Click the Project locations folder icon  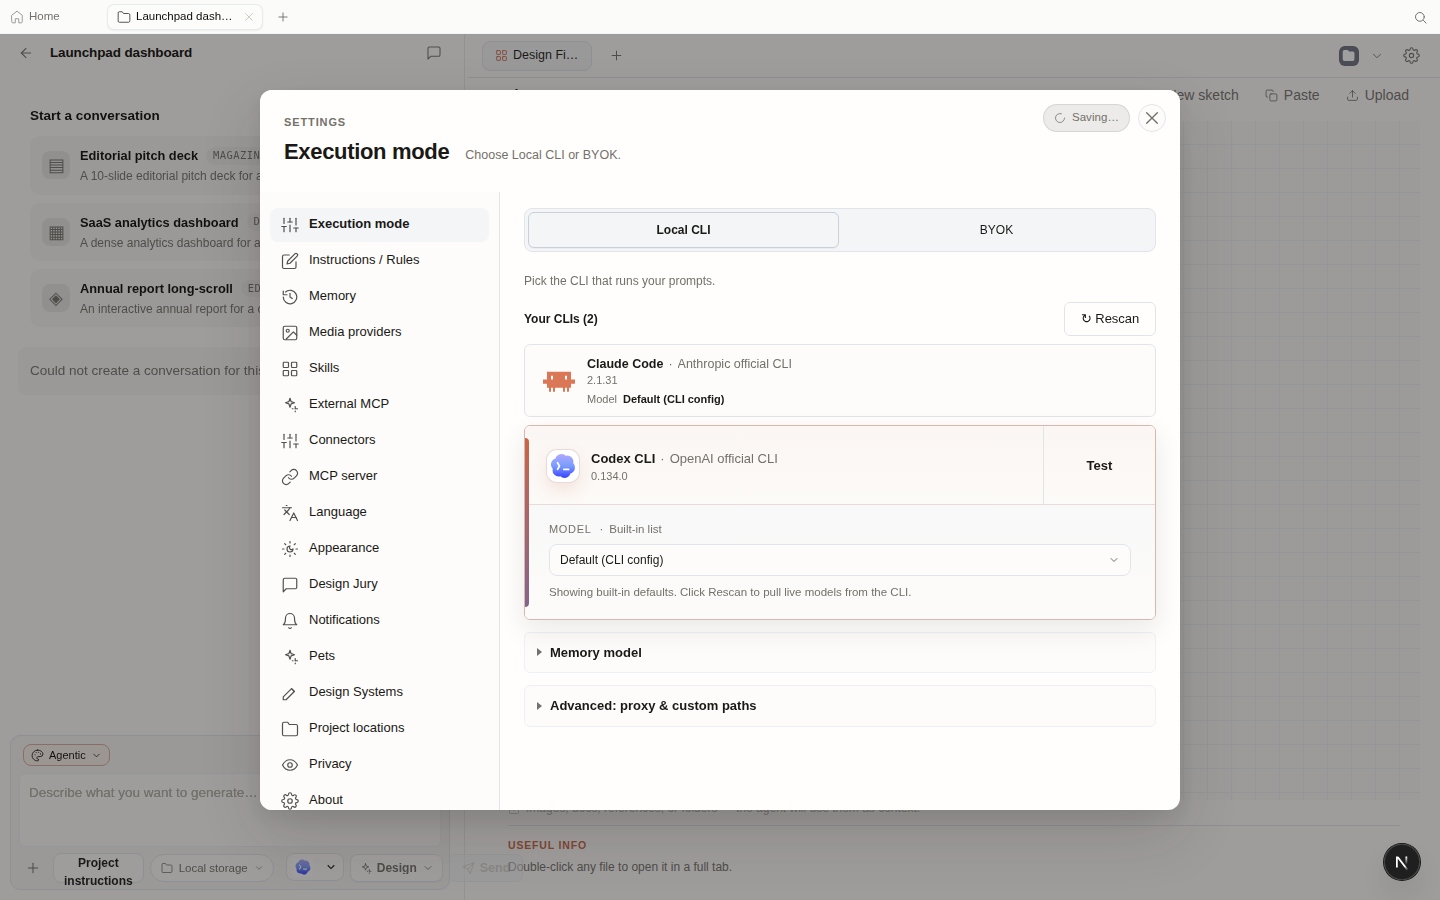point(290,729)
